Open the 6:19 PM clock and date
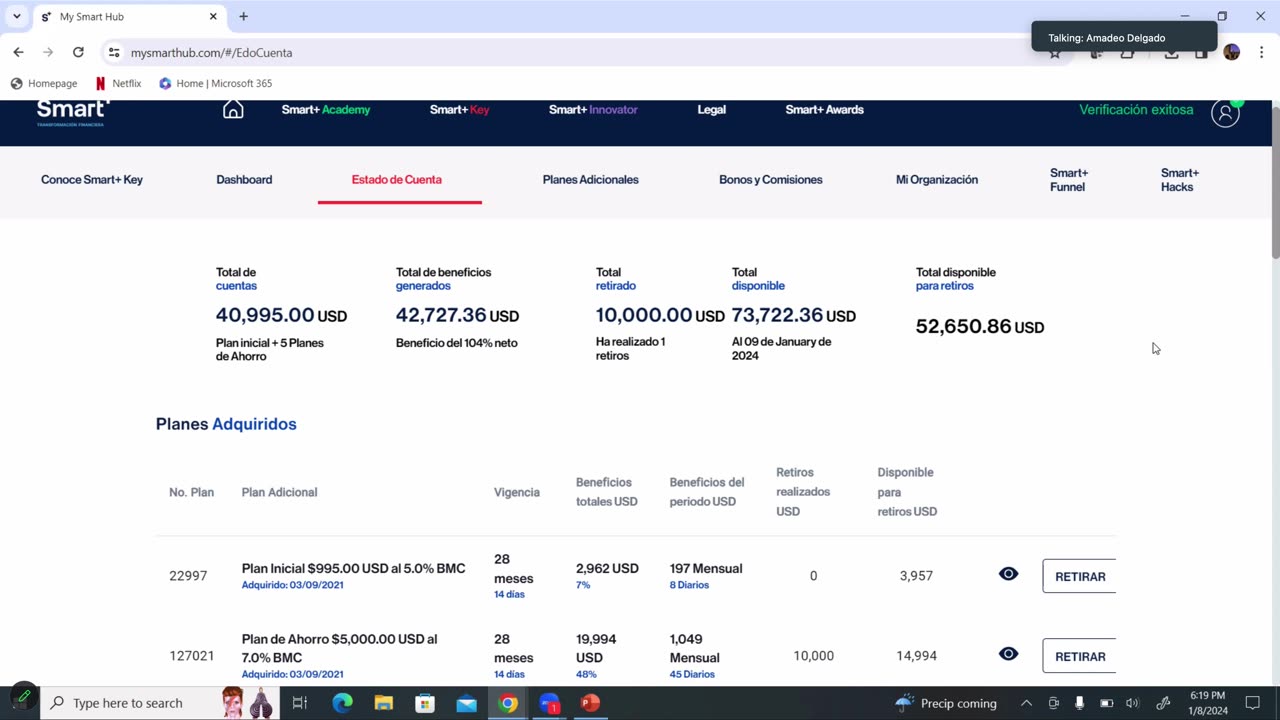 coord(1208,703)
